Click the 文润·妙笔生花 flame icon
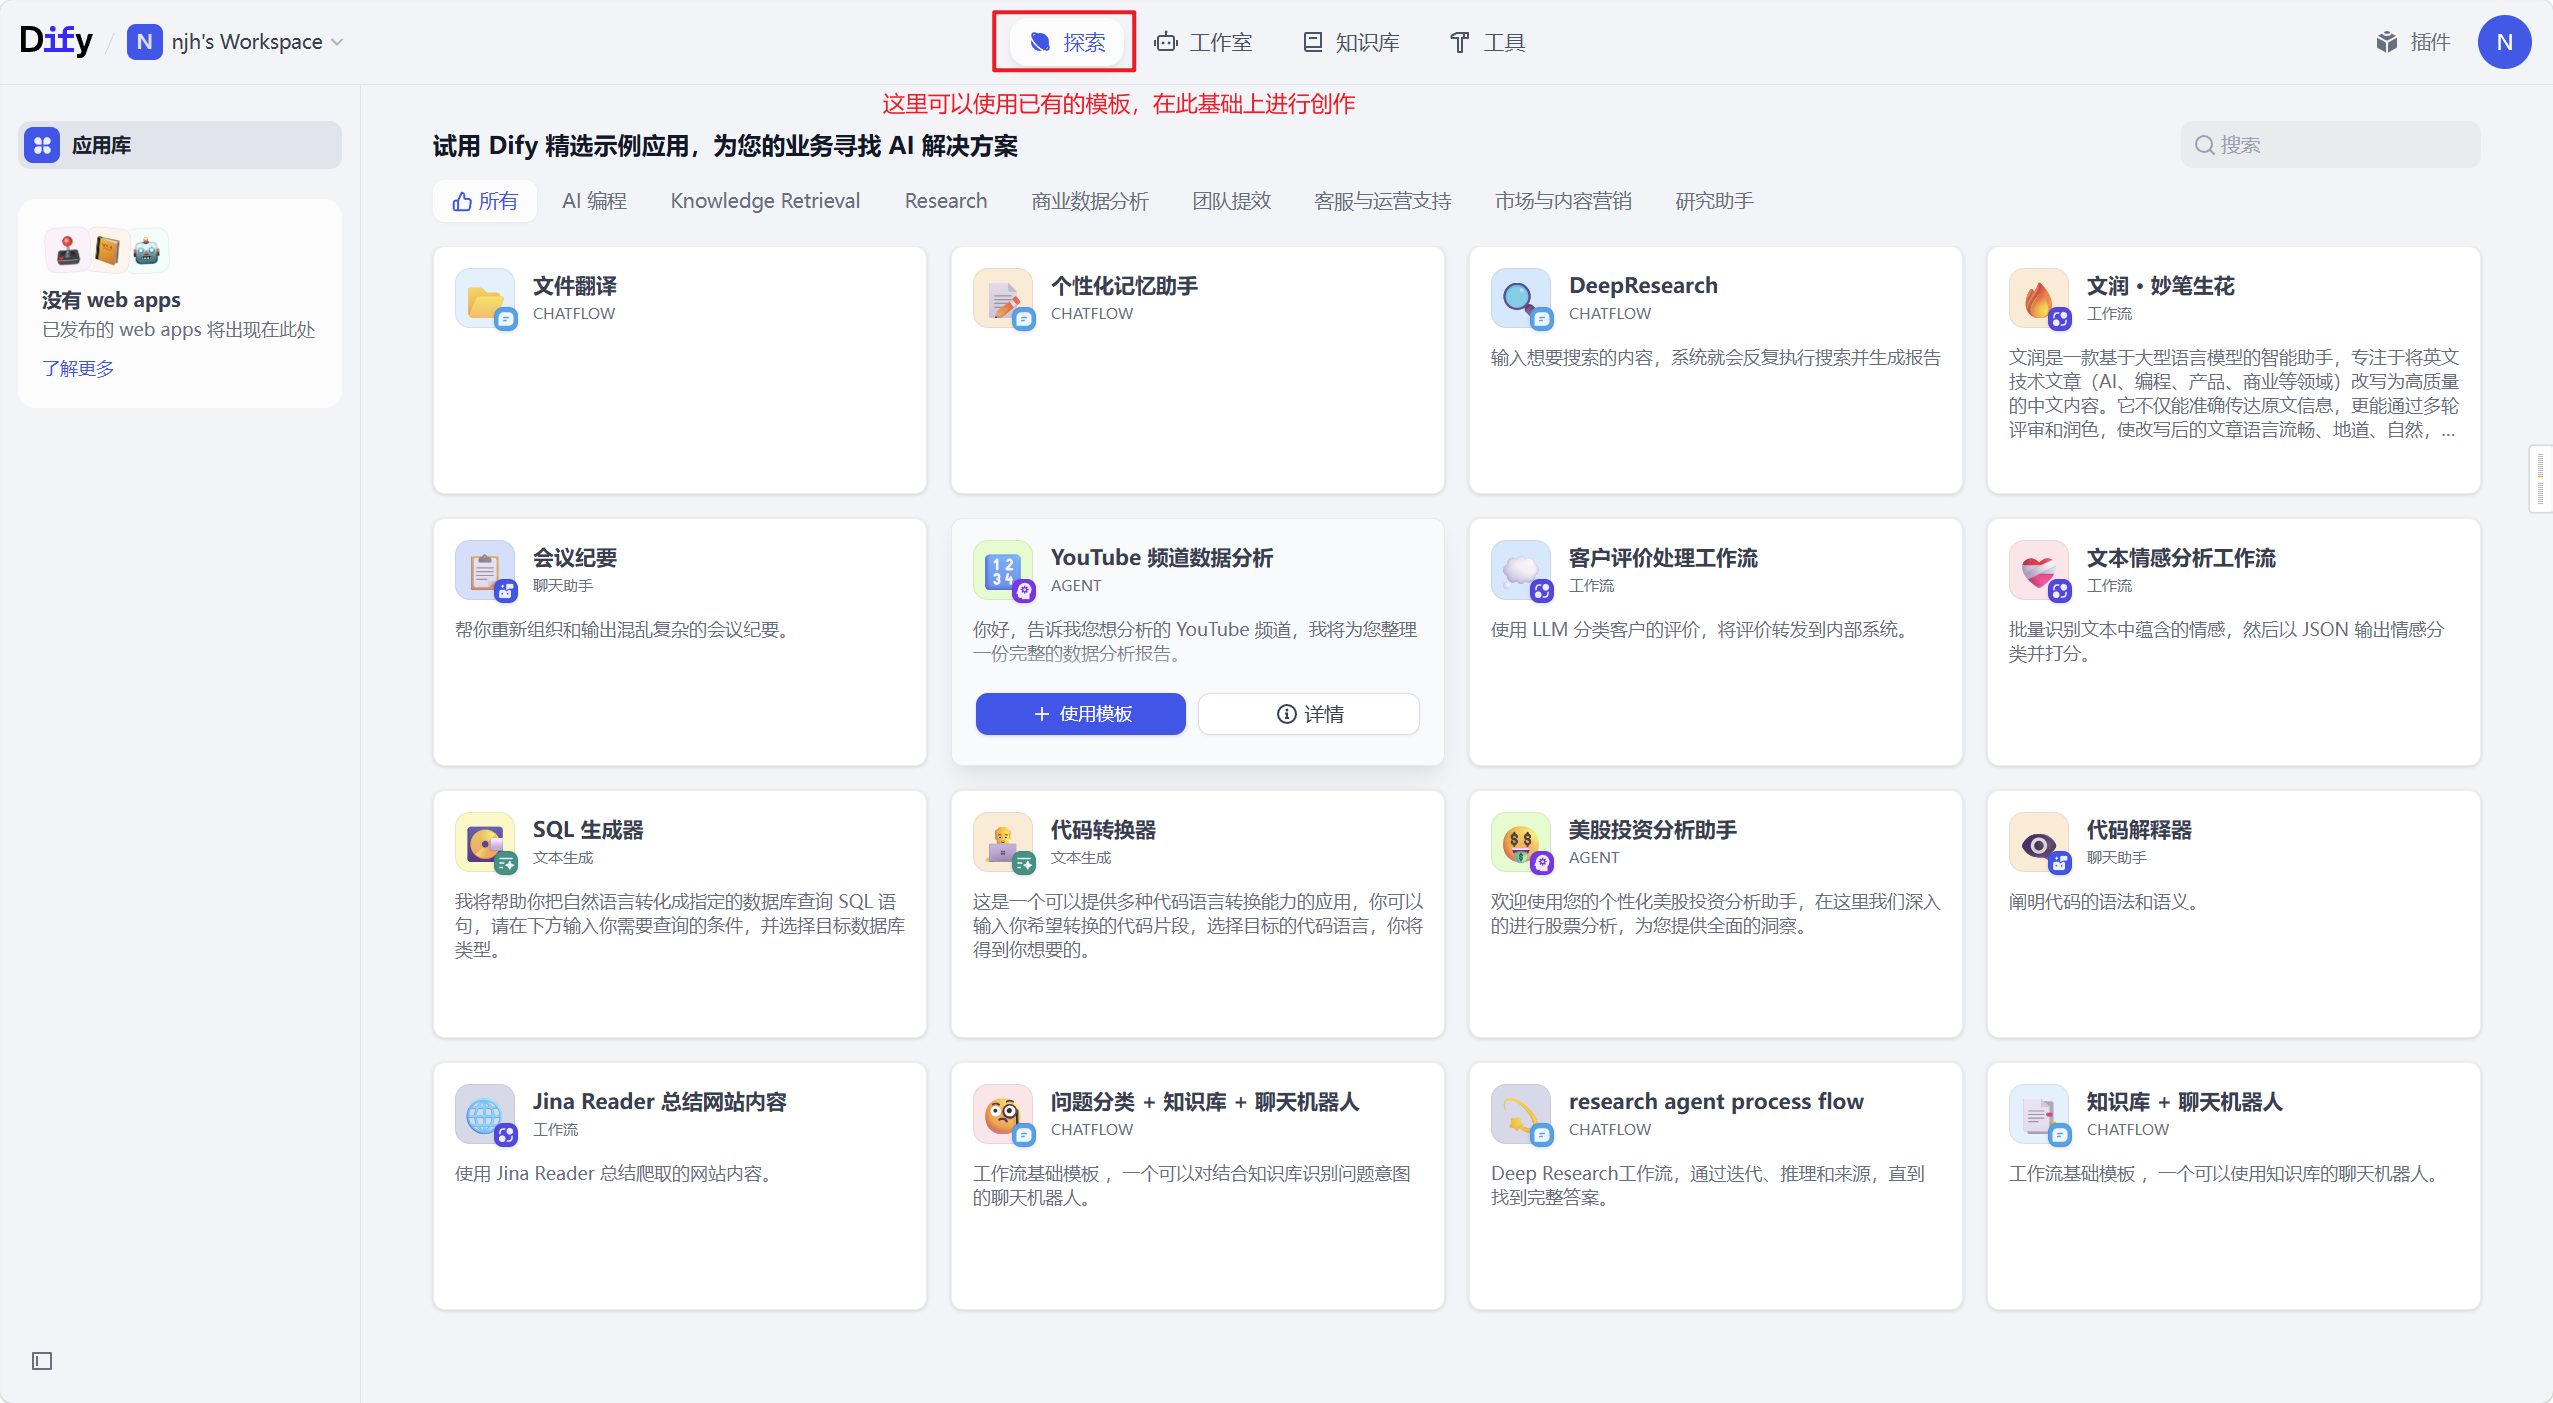Screen dimensions: 2553x1403 [x=2039, y=298]
